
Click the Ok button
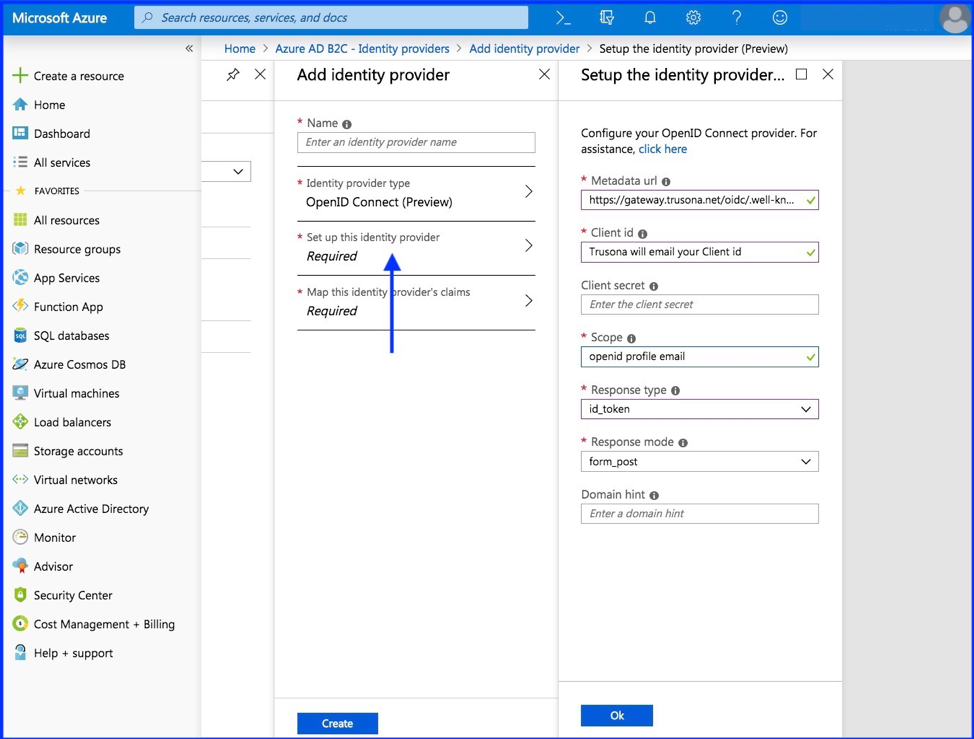[617, 715]
